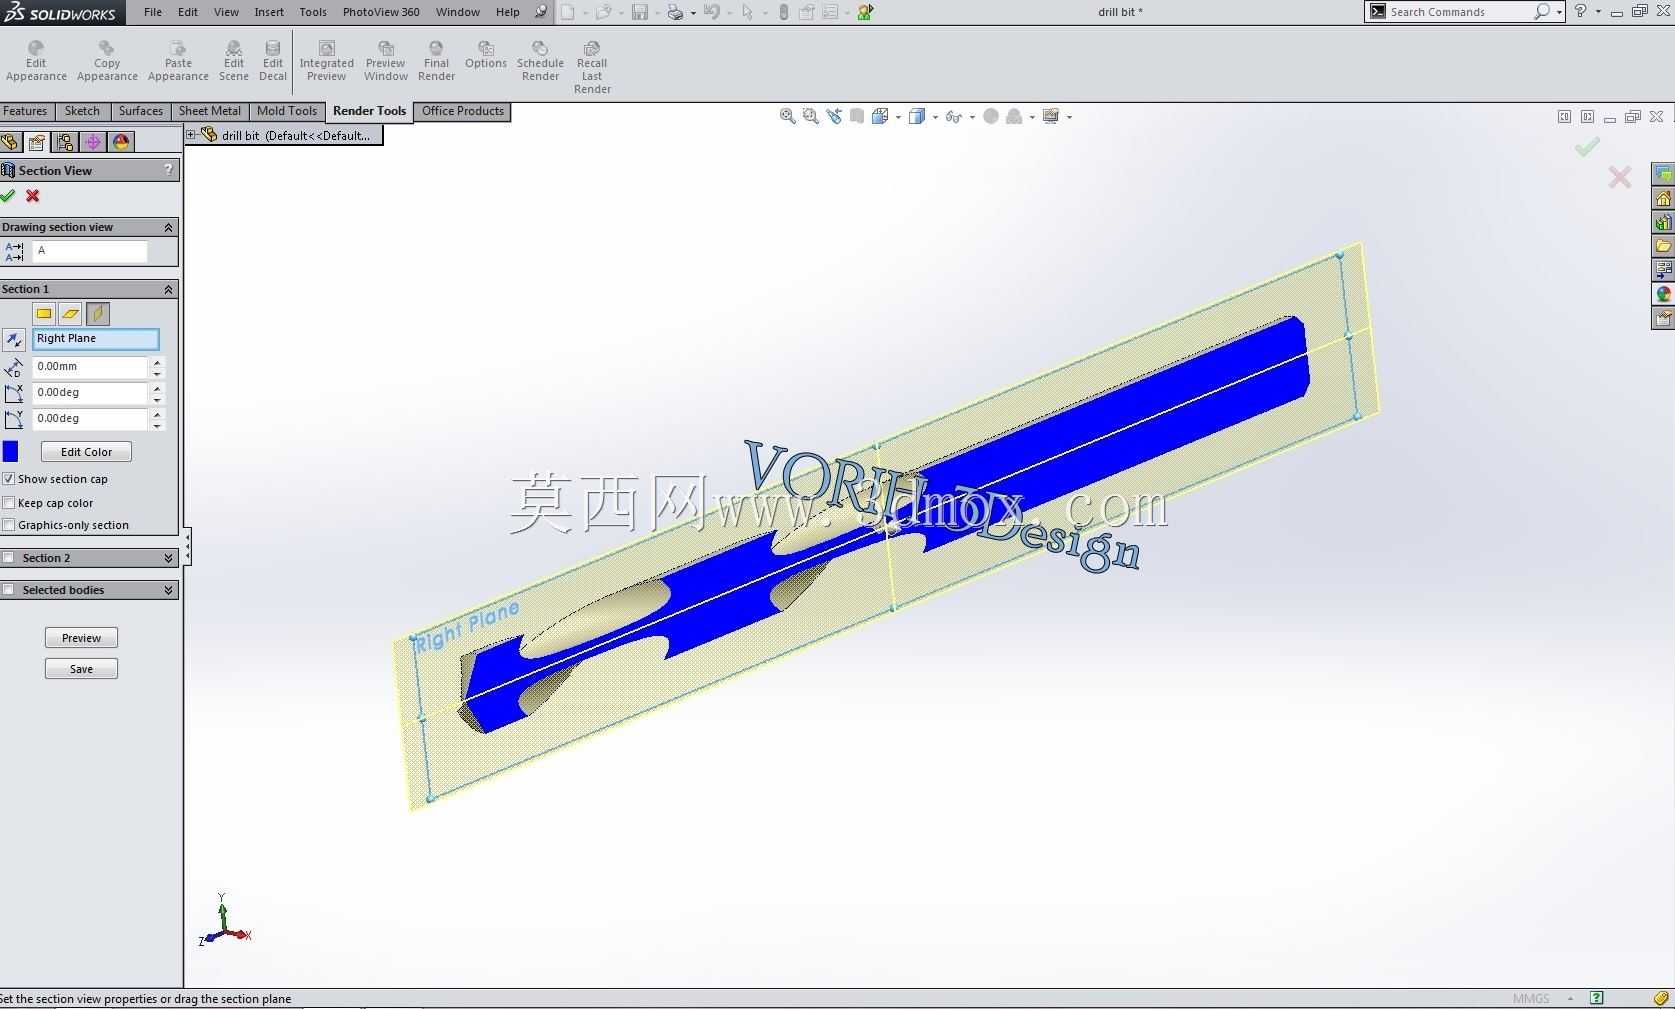1675x1009 pixels.
Task: Open the Display Style dropdown arrow
Action: click(935, 117)
